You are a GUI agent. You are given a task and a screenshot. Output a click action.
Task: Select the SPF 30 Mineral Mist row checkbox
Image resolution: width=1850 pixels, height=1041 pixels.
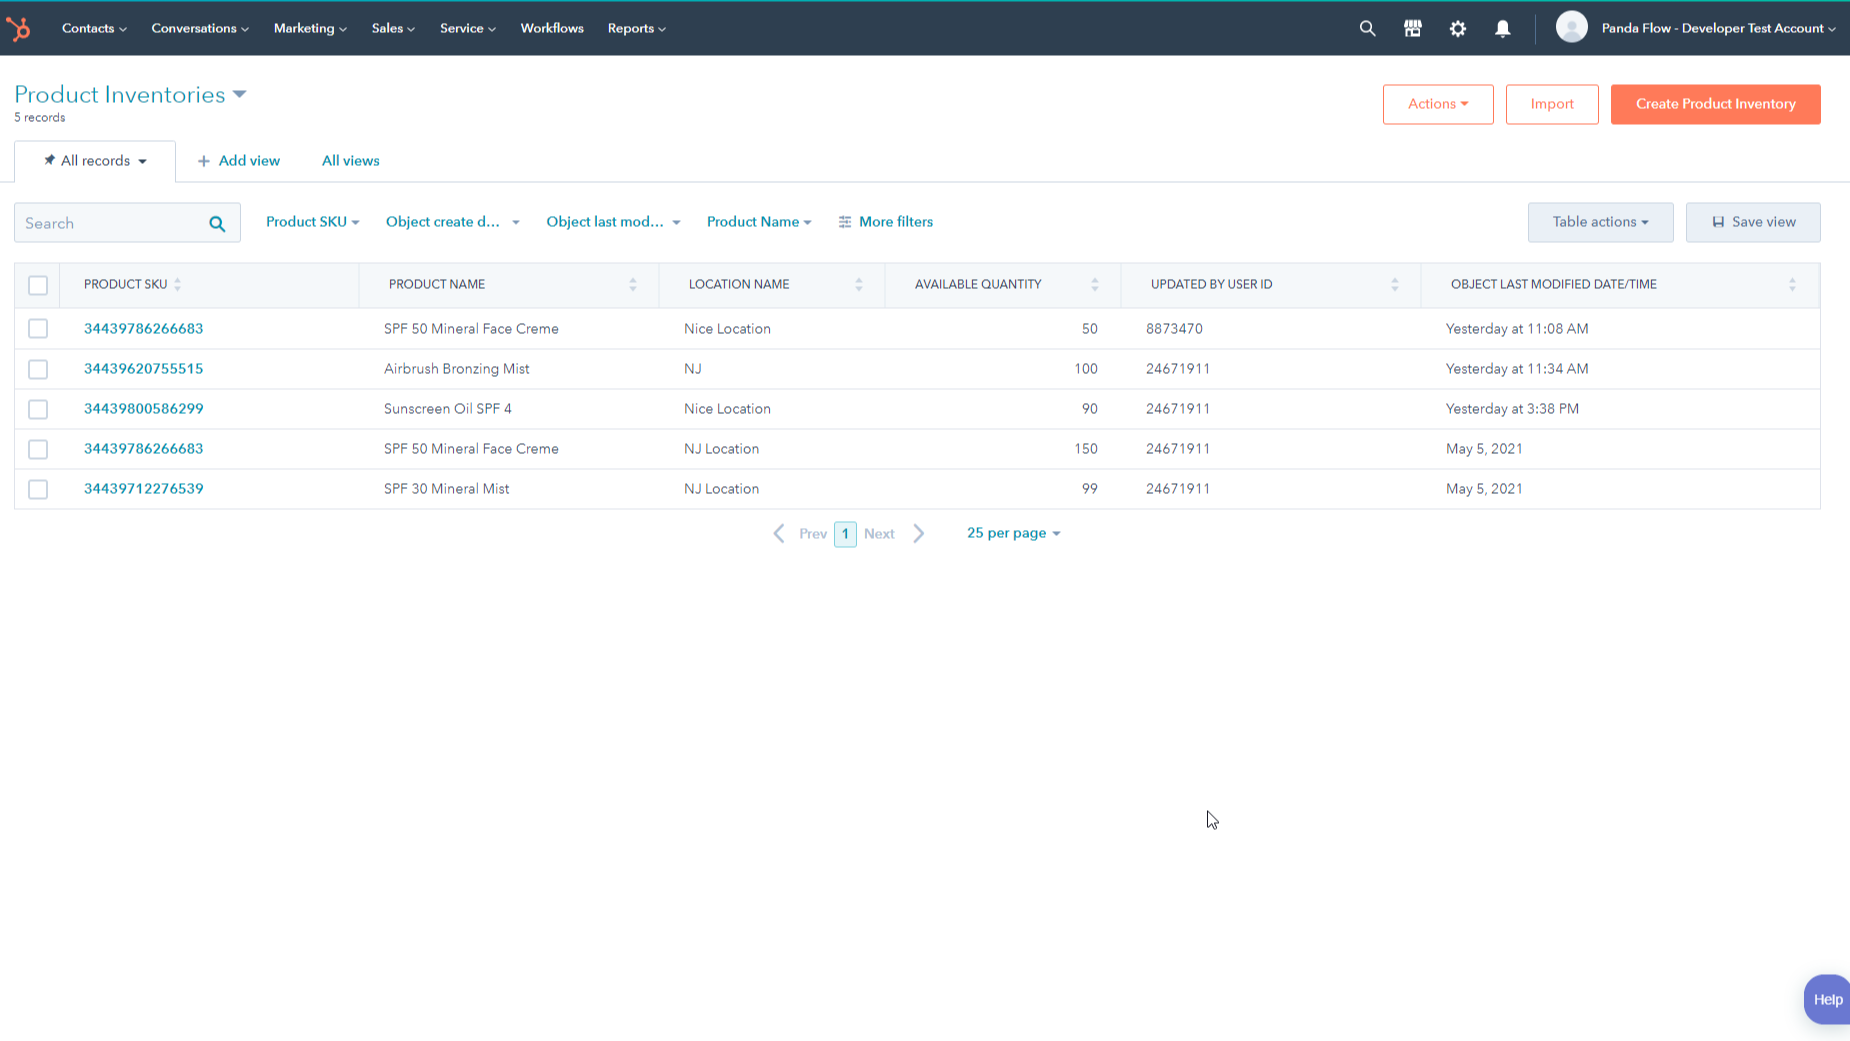pyautogui.click(x=38, y=489)
